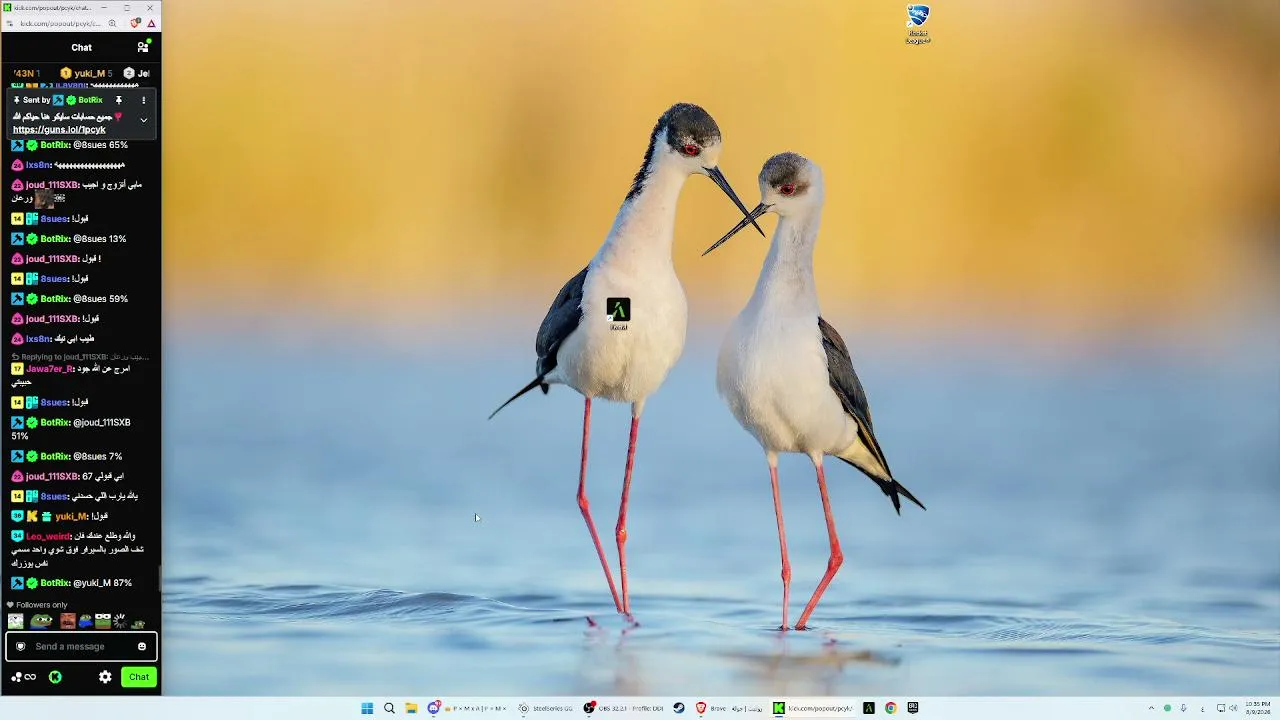This screenshot has width=1280, height=720.
Task: Select BotRix message '@8sues 13%'
Action: (x=68, y=239)
